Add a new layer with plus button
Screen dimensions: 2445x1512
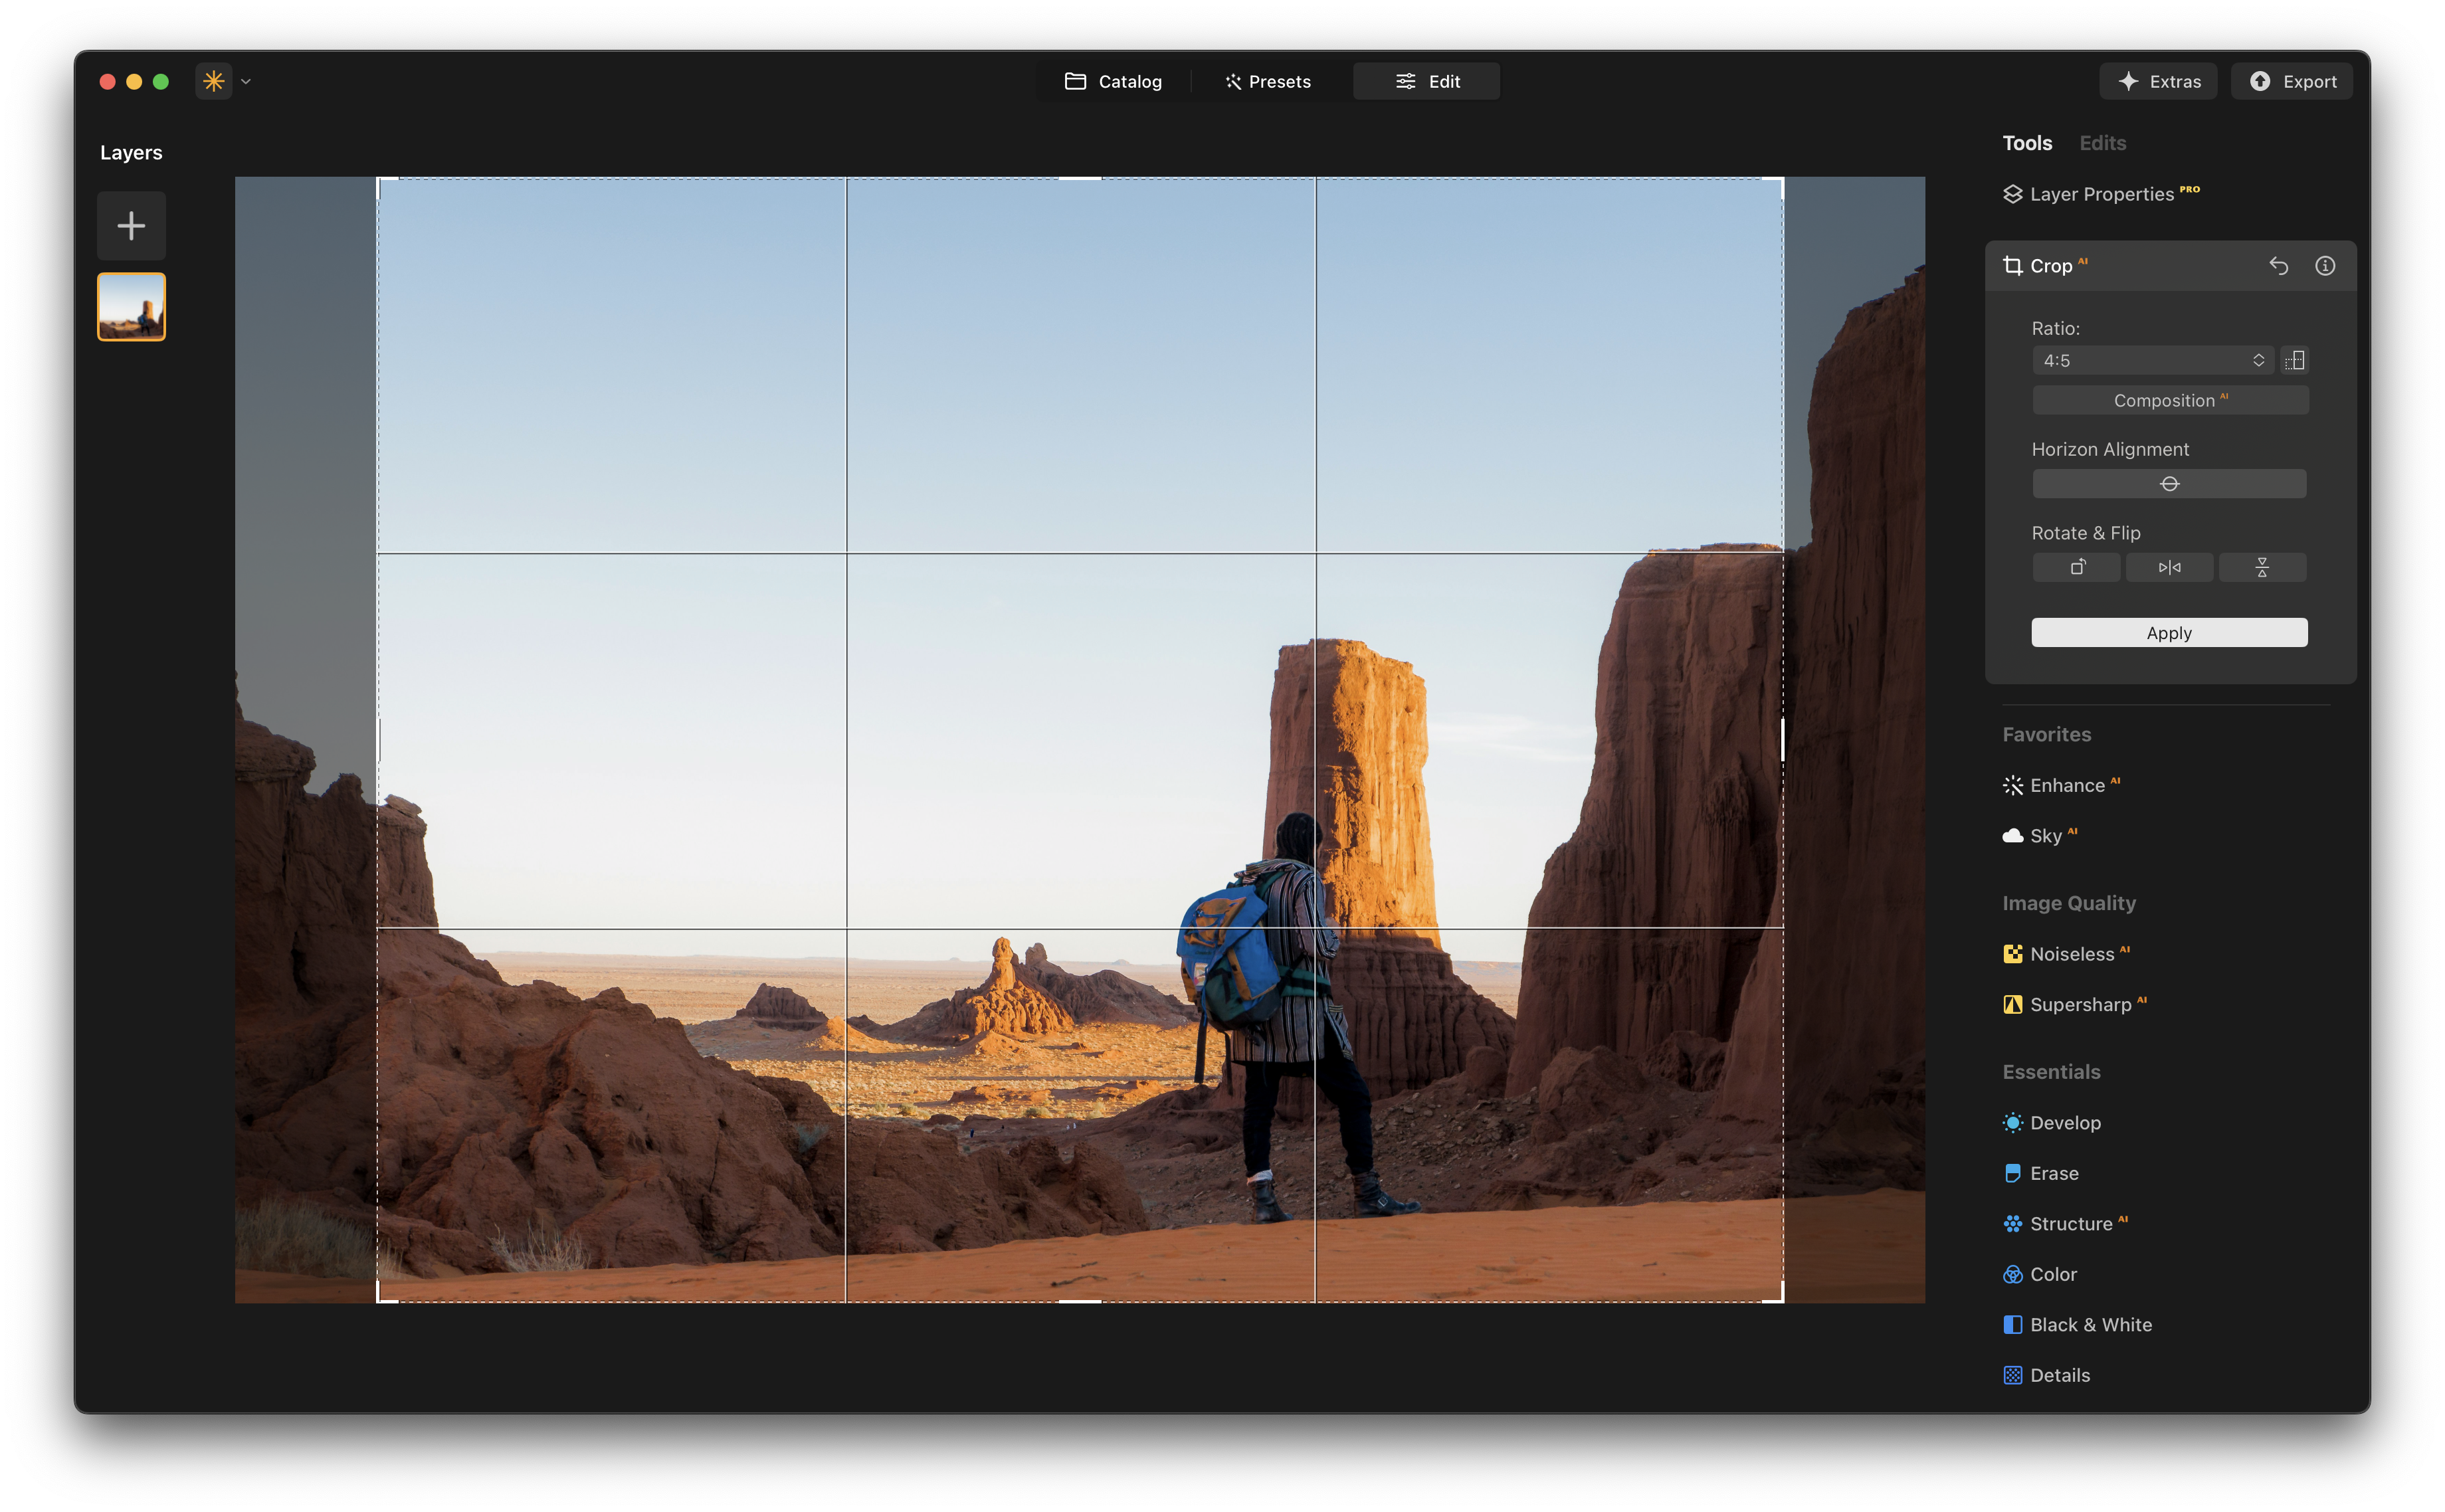pyautogui.click(x=131, y=226)
